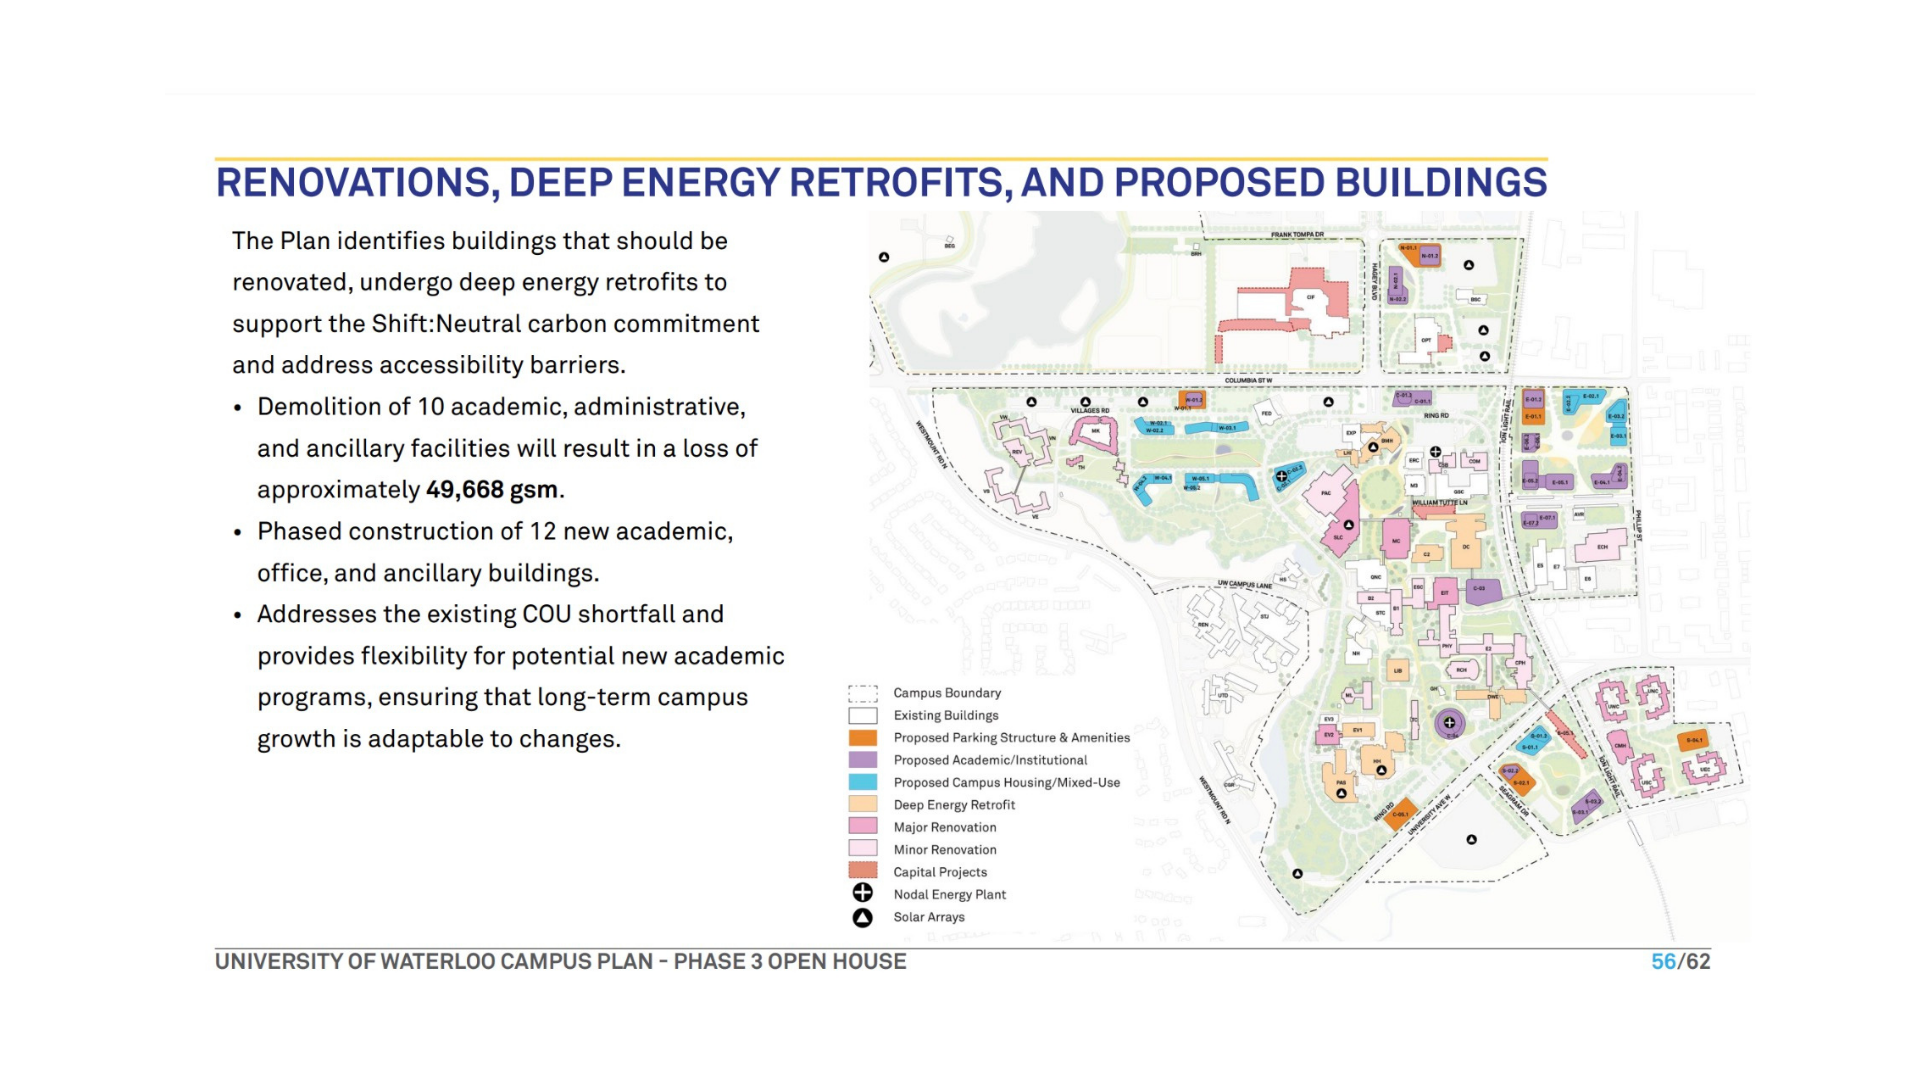The image size is (1920, 1080).
Task: Click the Major Renovation pink legend swatch
Action: (862, 826)
